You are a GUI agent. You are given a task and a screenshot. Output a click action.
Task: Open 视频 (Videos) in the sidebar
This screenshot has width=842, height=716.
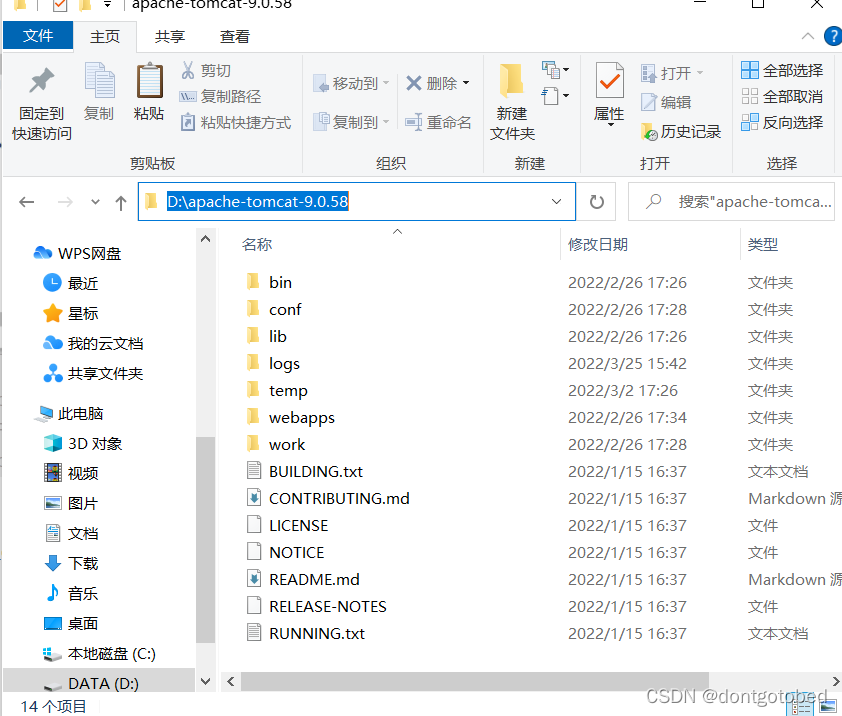(x=70, y=473)
